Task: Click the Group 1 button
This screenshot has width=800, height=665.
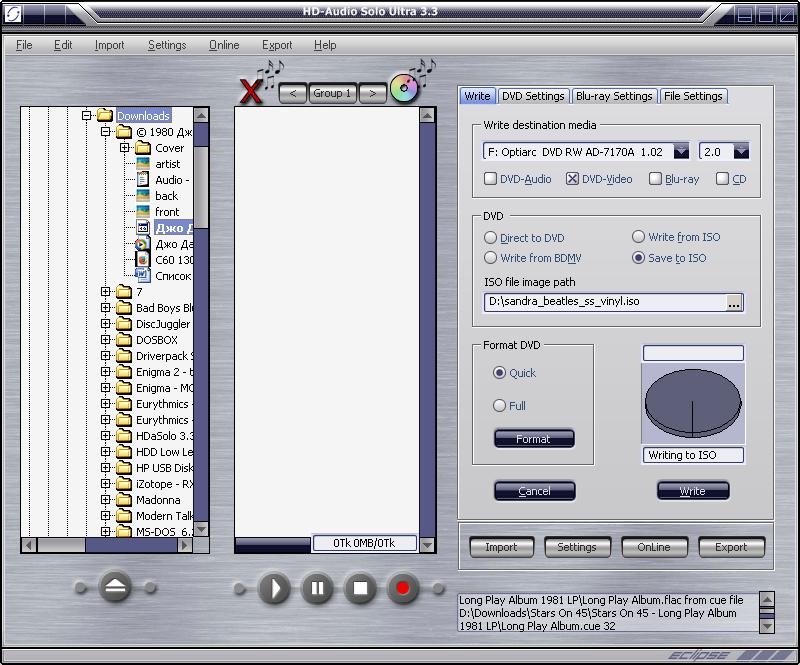Action: pos(332,93)
